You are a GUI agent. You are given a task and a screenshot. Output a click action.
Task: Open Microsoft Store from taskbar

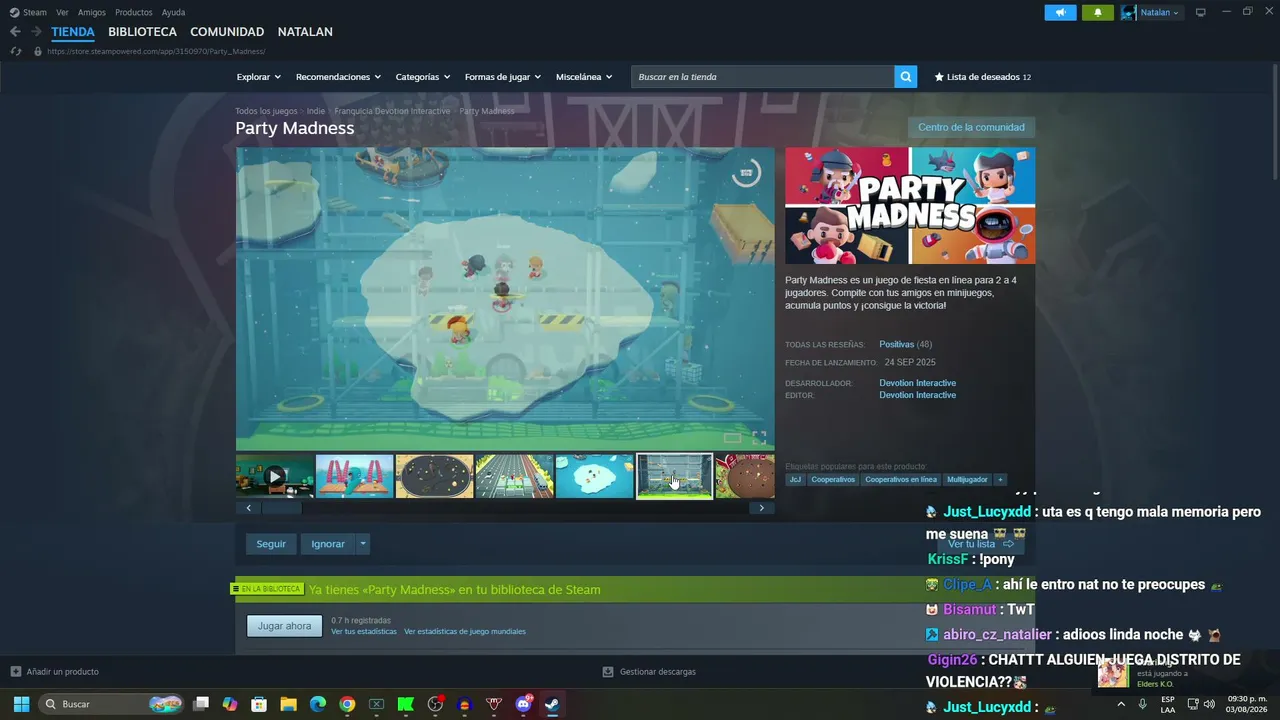click(x=259, y=704)
